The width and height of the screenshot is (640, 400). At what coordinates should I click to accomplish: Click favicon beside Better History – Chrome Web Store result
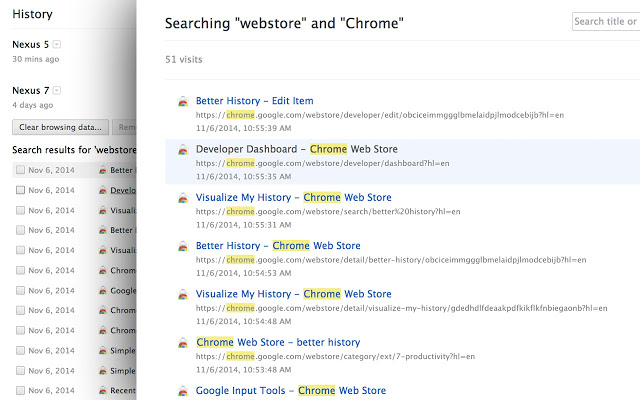pyautogui.click(x=183, y=247)
